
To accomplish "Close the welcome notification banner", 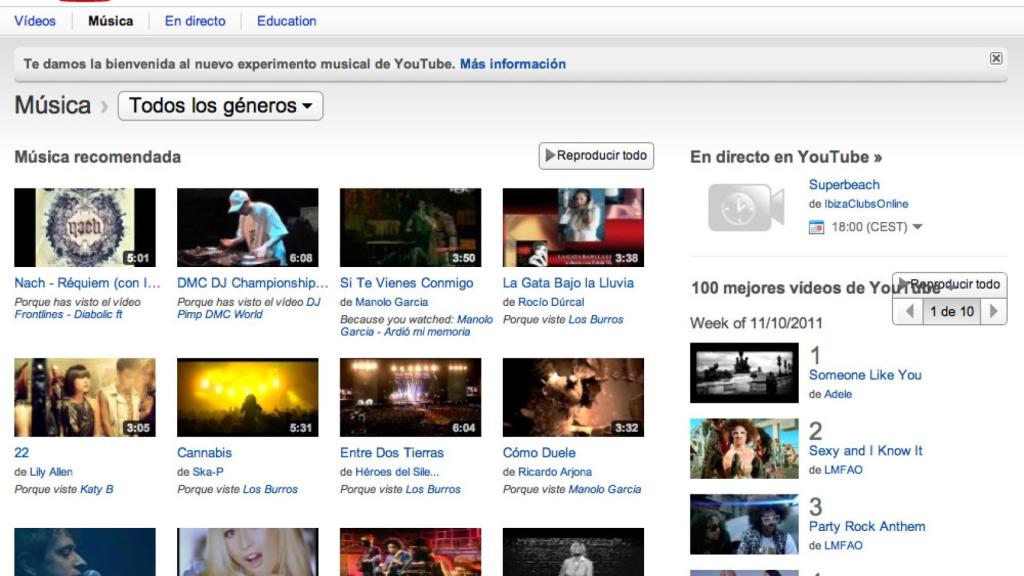I will [x=995, y=59].
